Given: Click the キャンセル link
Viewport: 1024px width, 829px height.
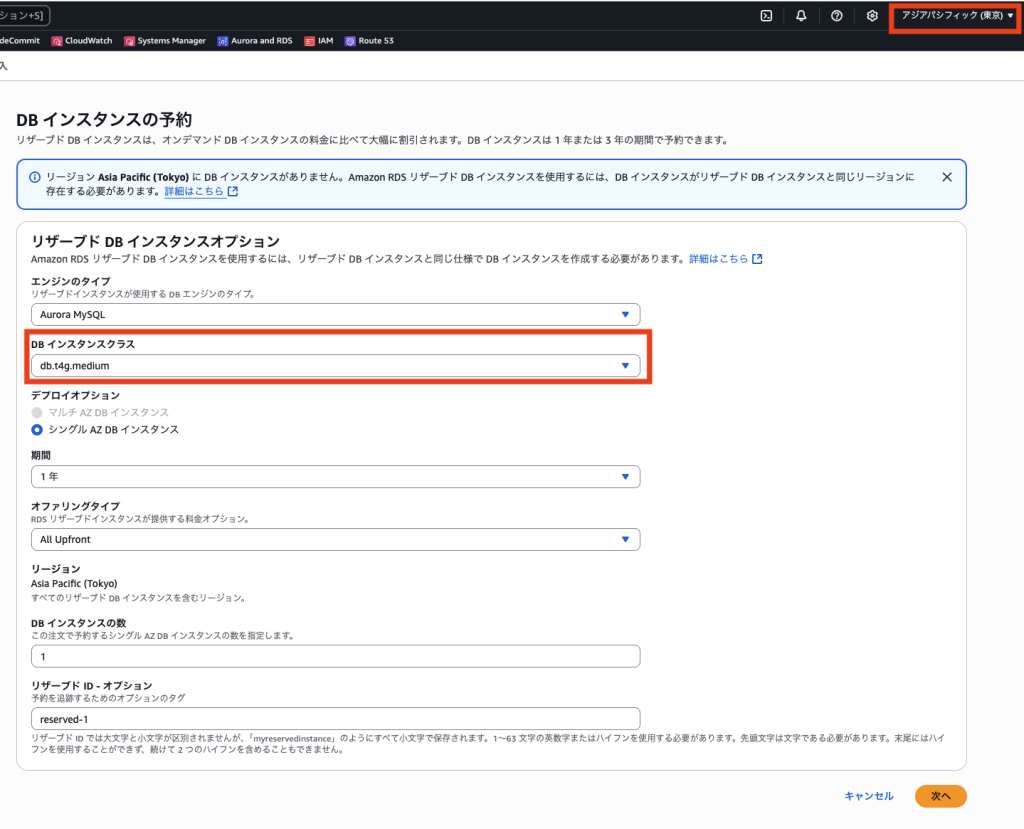Looking at the screenshot, I should [868, 796].
